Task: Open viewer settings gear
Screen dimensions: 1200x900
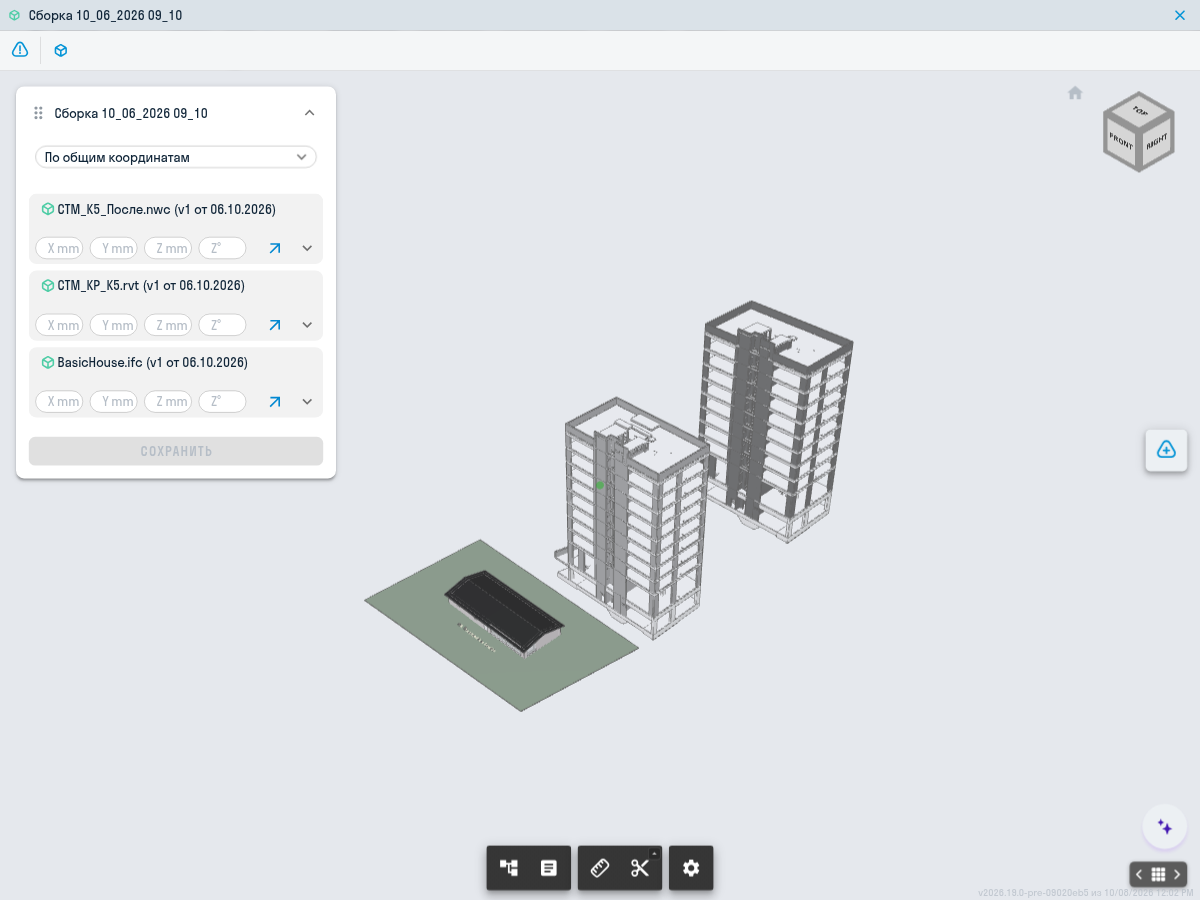Action: (691, 868)
